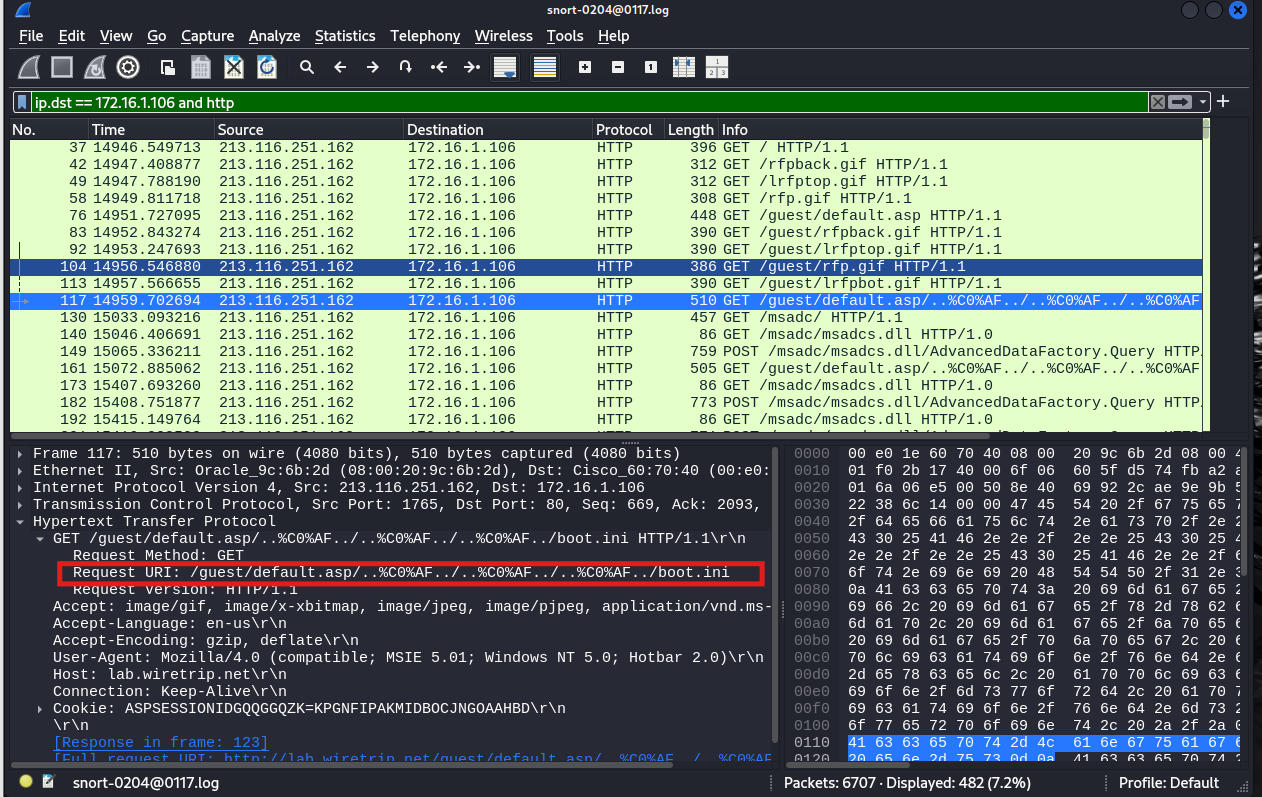This screenshot has height=797, width=1262.
Task: Find a packet with magnifier icon
Action: [307, 67]
